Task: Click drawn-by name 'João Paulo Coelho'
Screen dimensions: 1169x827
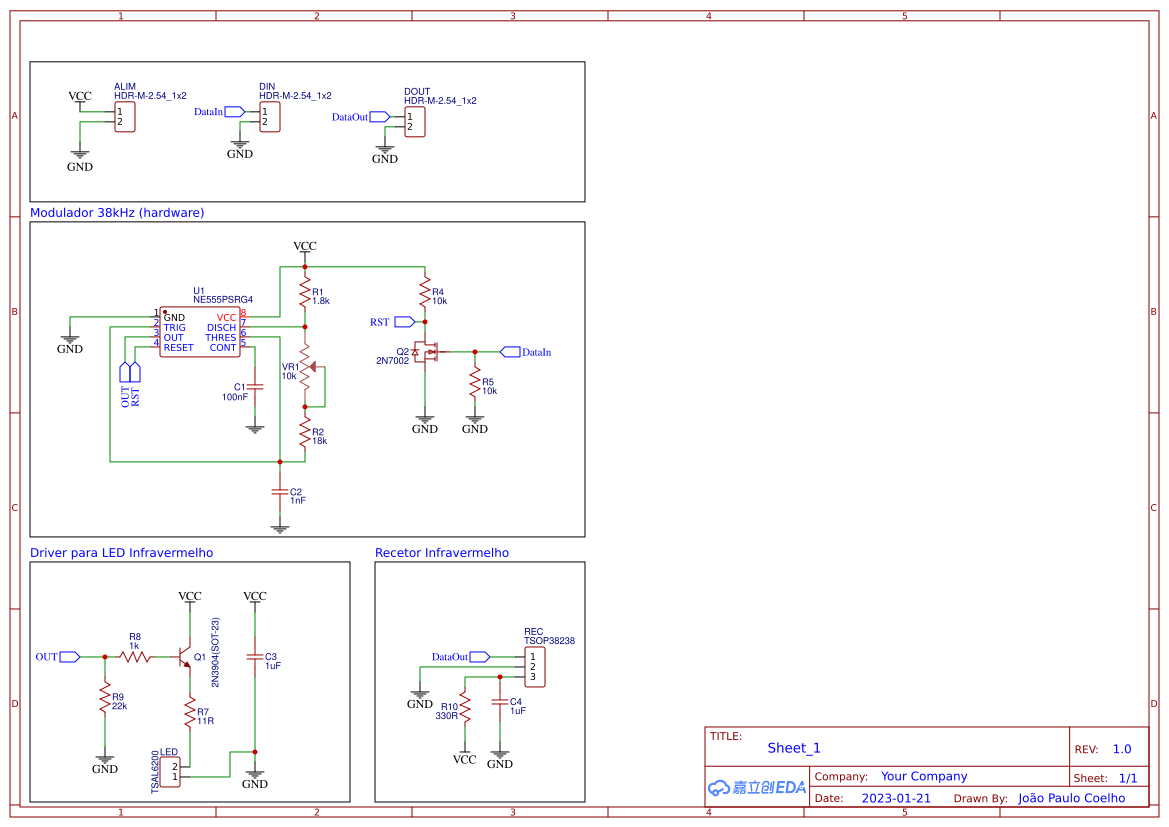Action: point(1073,798)
